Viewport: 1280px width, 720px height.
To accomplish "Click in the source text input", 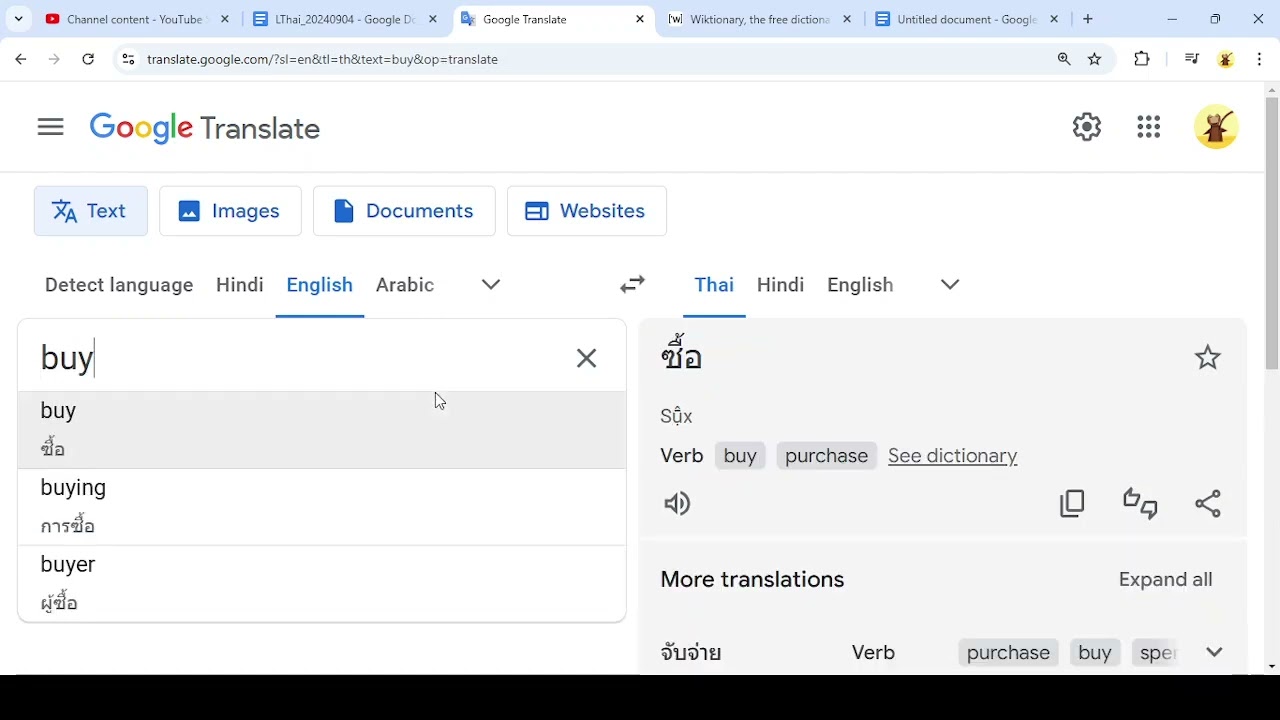I will (300, 358).
